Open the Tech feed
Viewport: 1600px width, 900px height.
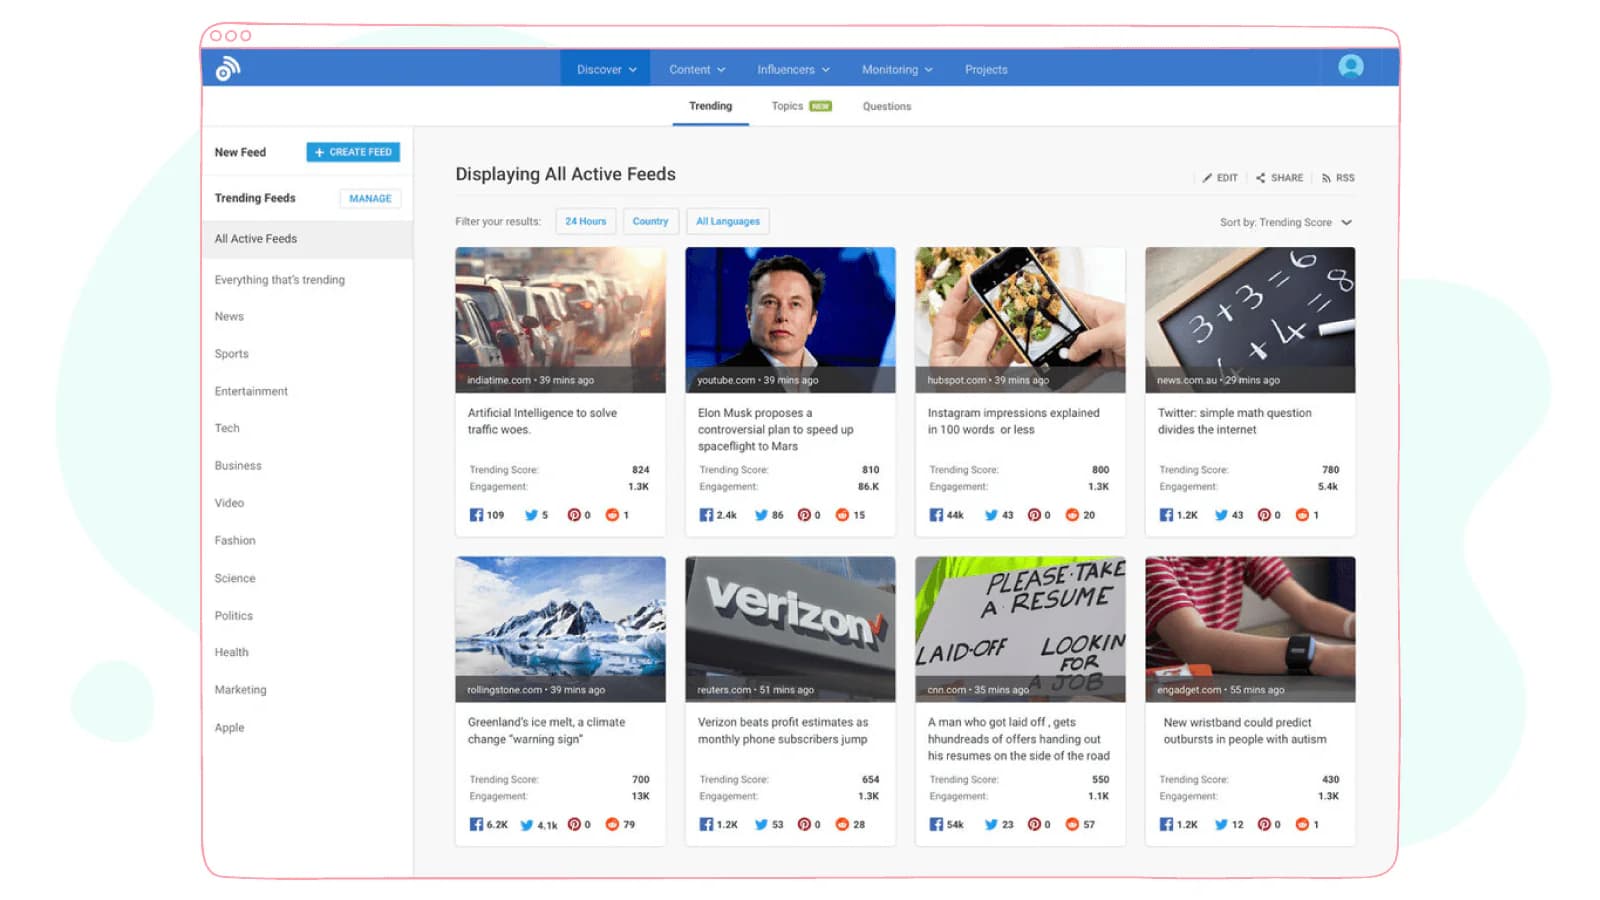227,428
